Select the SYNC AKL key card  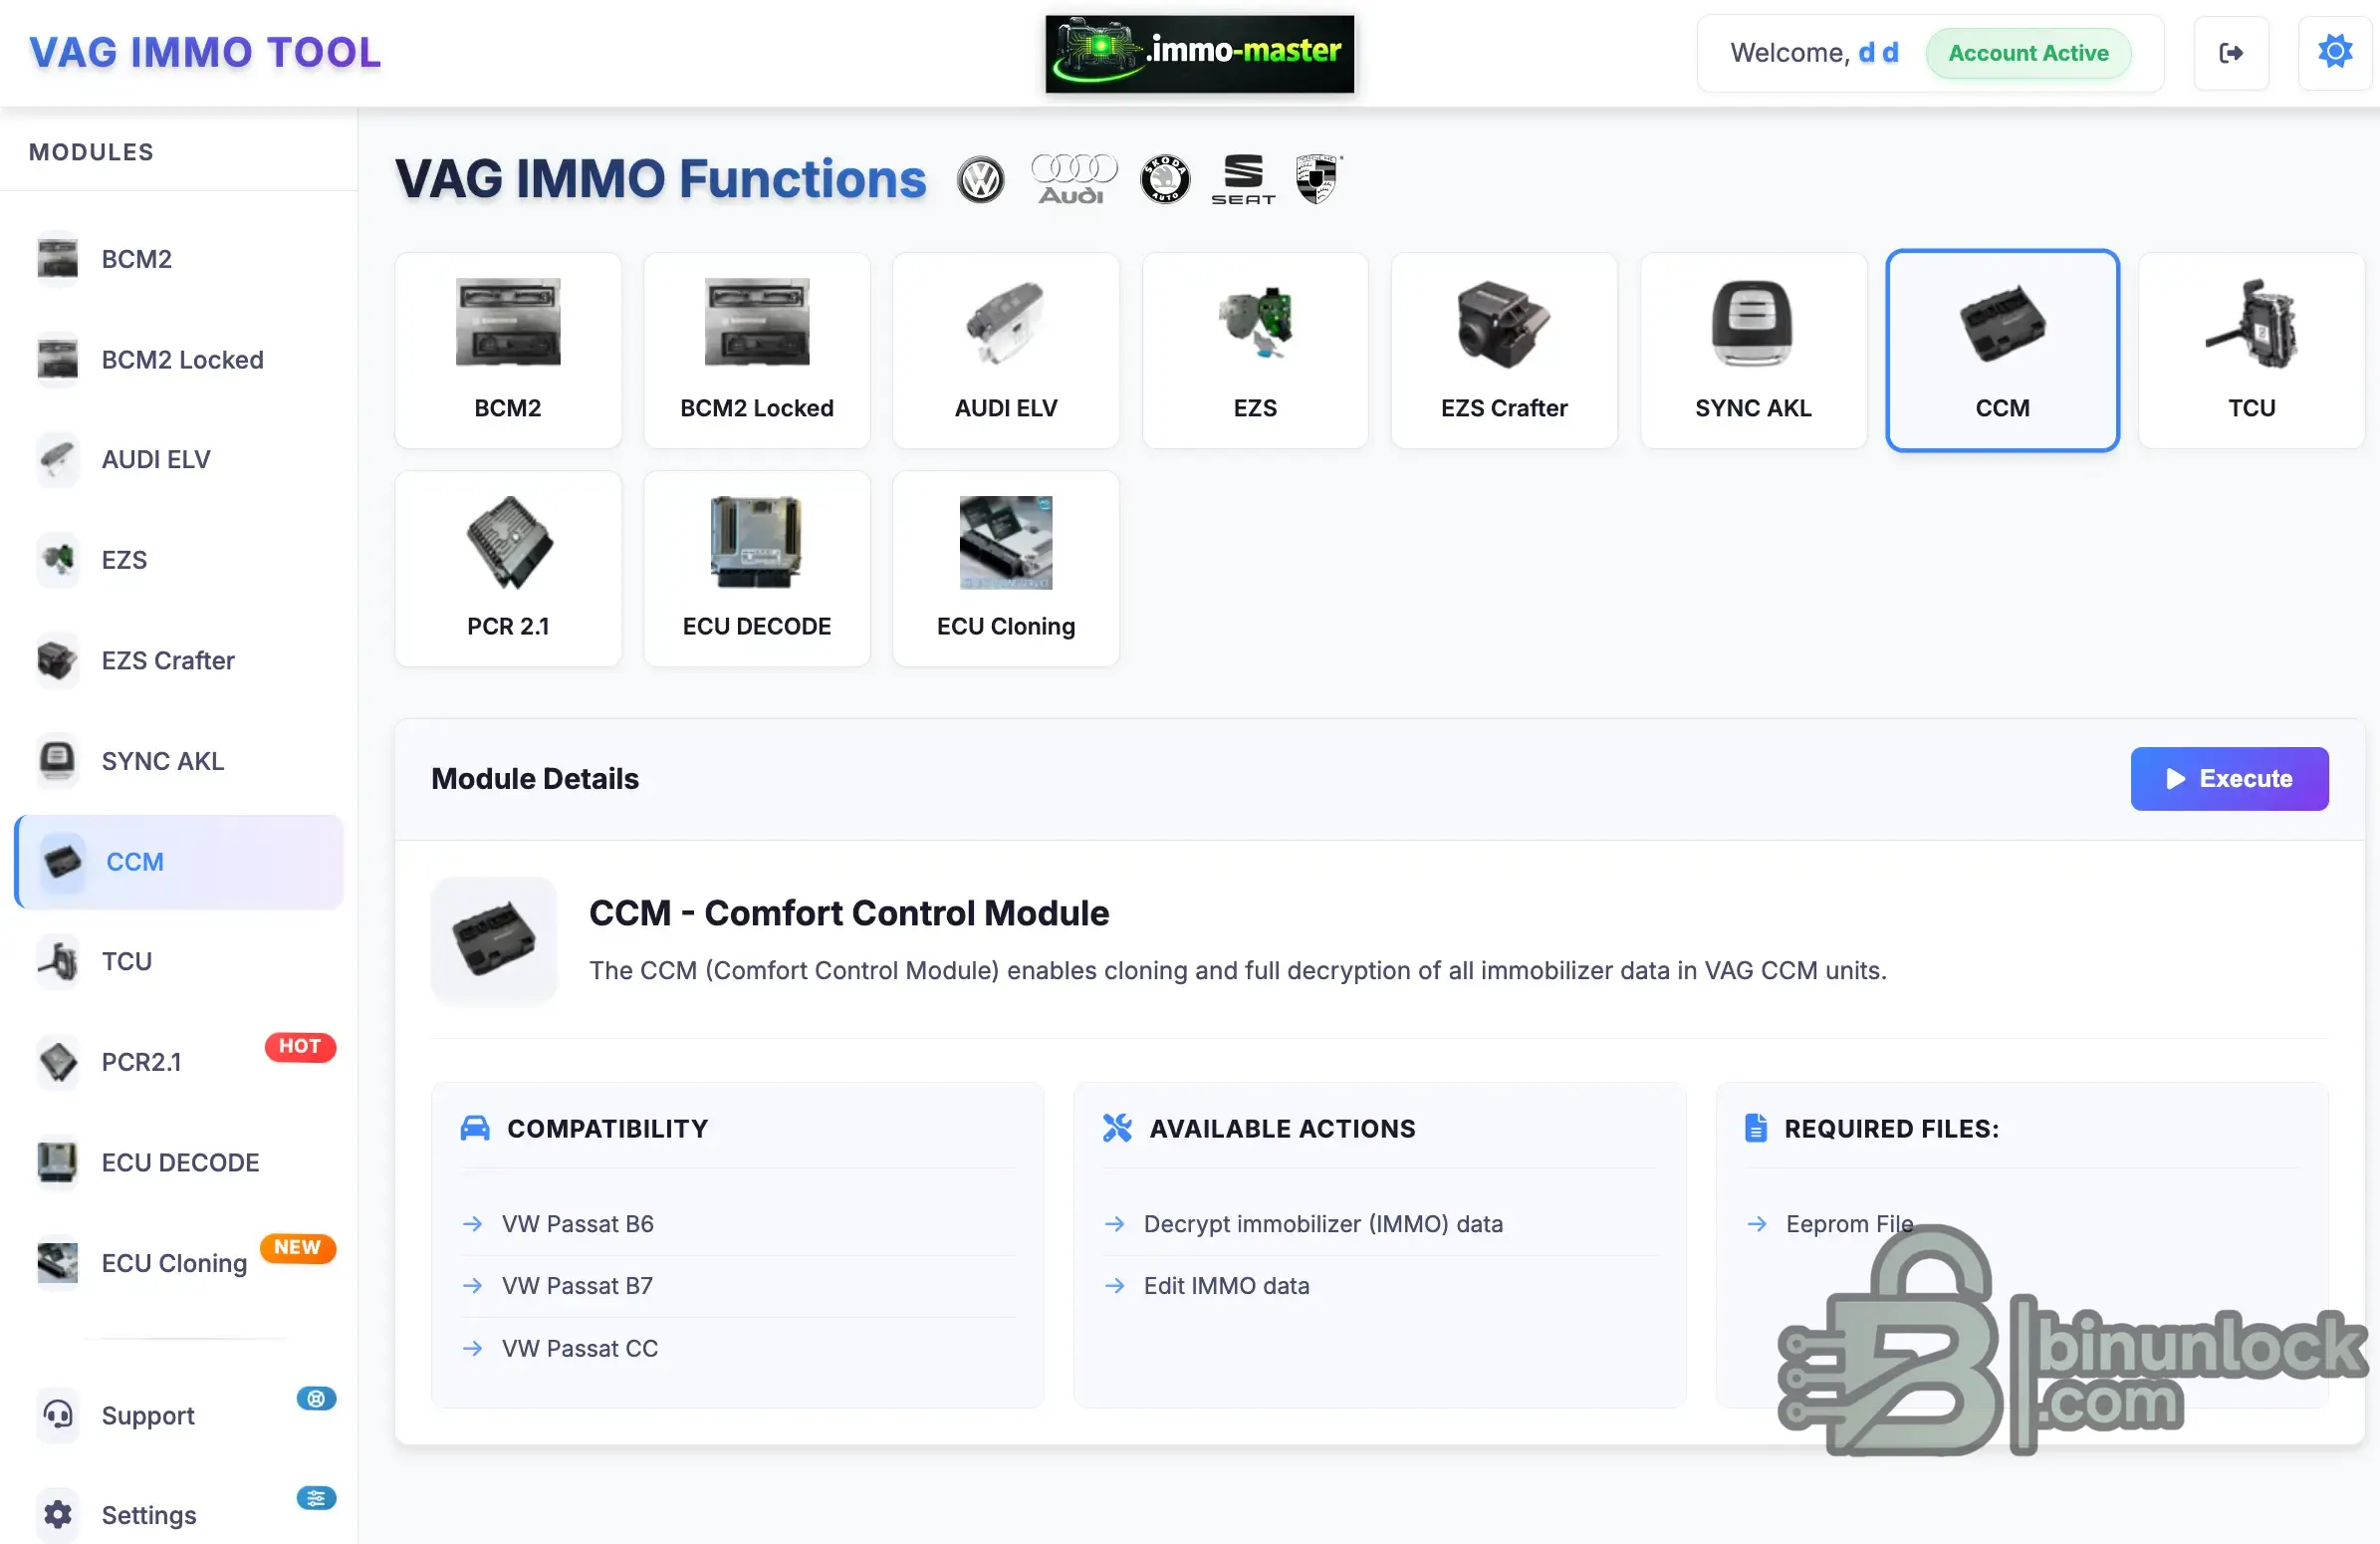point(1752,350)
